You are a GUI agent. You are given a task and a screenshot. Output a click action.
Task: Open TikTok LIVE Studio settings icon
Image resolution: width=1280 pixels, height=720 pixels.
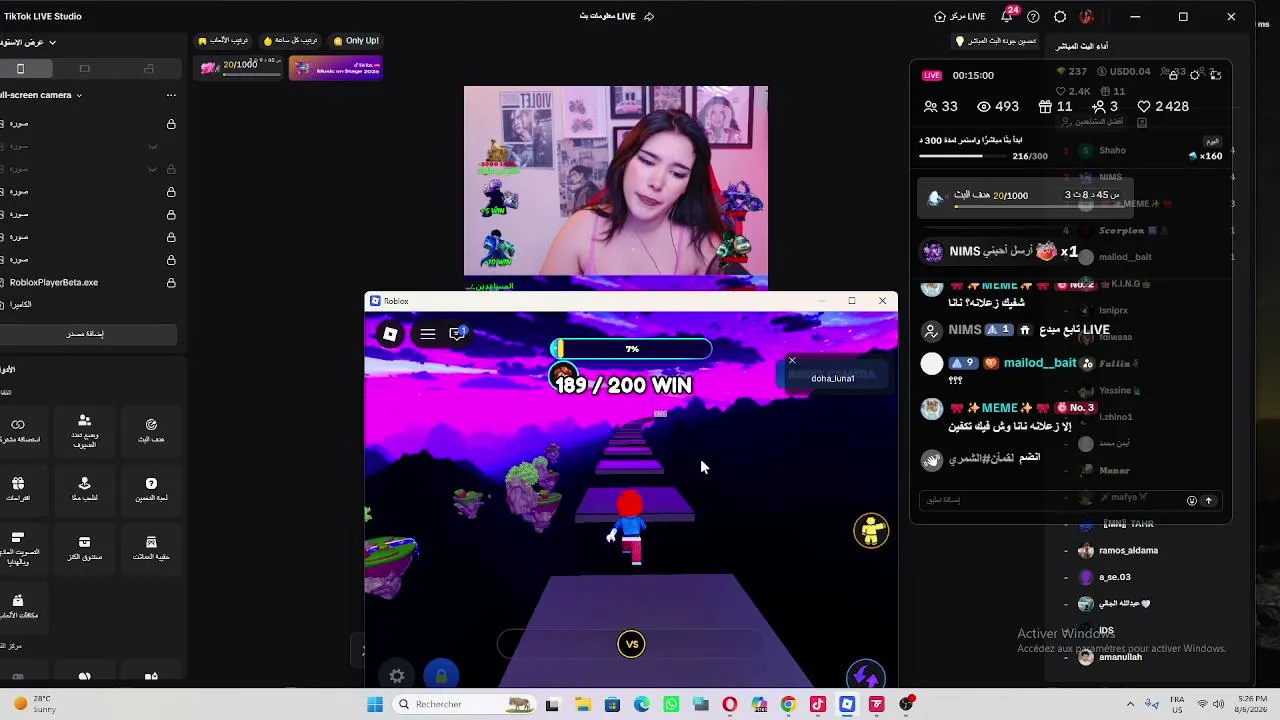click(x=1060, y=16)
